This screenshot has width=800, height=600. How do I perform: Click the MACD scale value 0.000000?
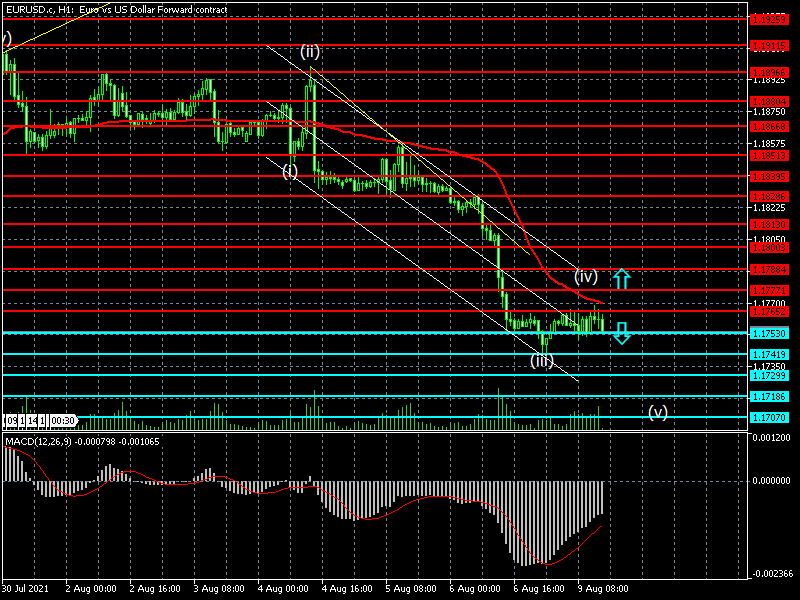771,481
